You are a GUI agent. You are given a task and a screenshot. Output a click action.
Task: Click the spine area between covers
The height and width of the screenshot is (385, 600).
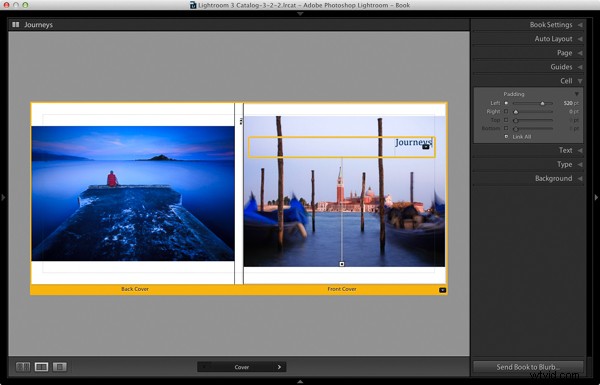click(239, 193)
